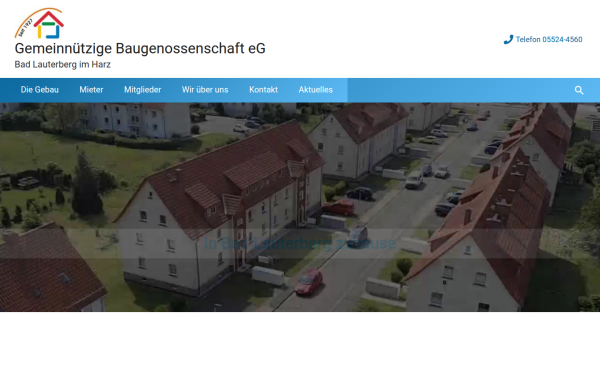Open the Kontakt page

click(x=263, y=90)
